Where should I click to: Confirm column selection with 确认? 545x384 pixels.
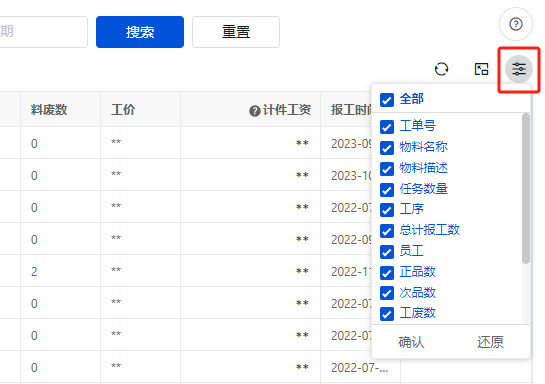[x=411, y=342]
